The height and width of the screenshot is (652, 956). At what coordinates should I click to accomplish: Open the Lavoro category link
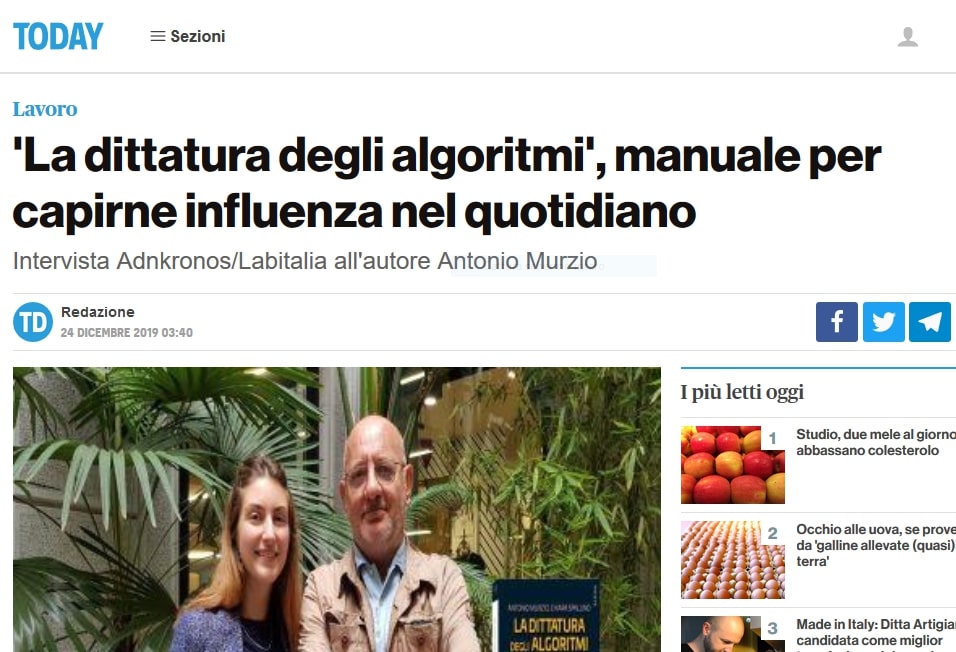click(45, 109)
